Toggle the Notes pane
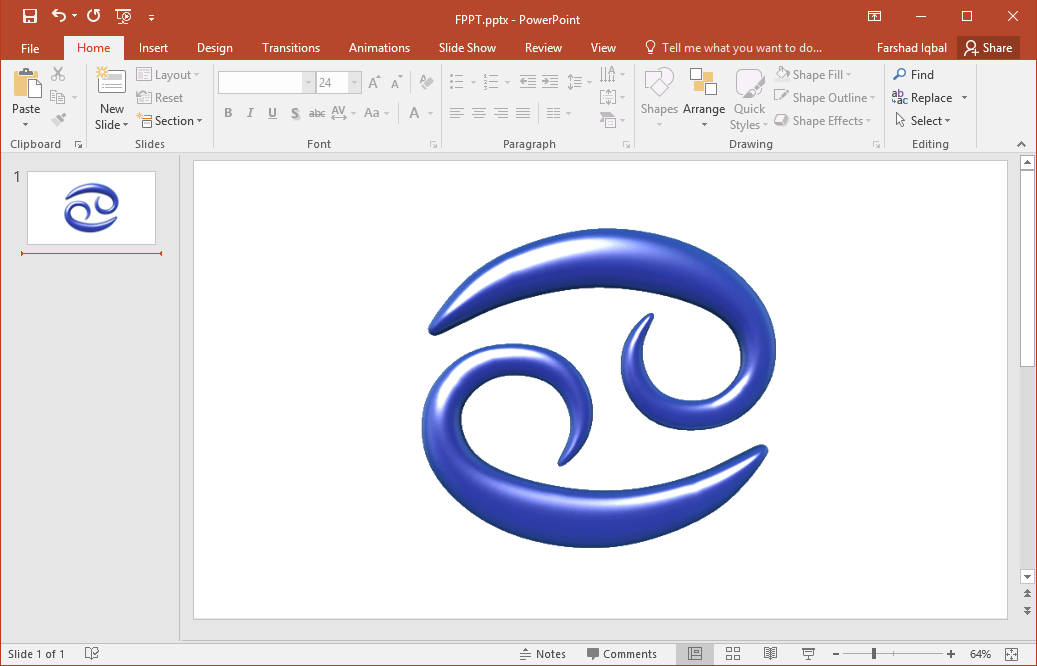This screenshot has height=666, width=1037. (543, 654)
